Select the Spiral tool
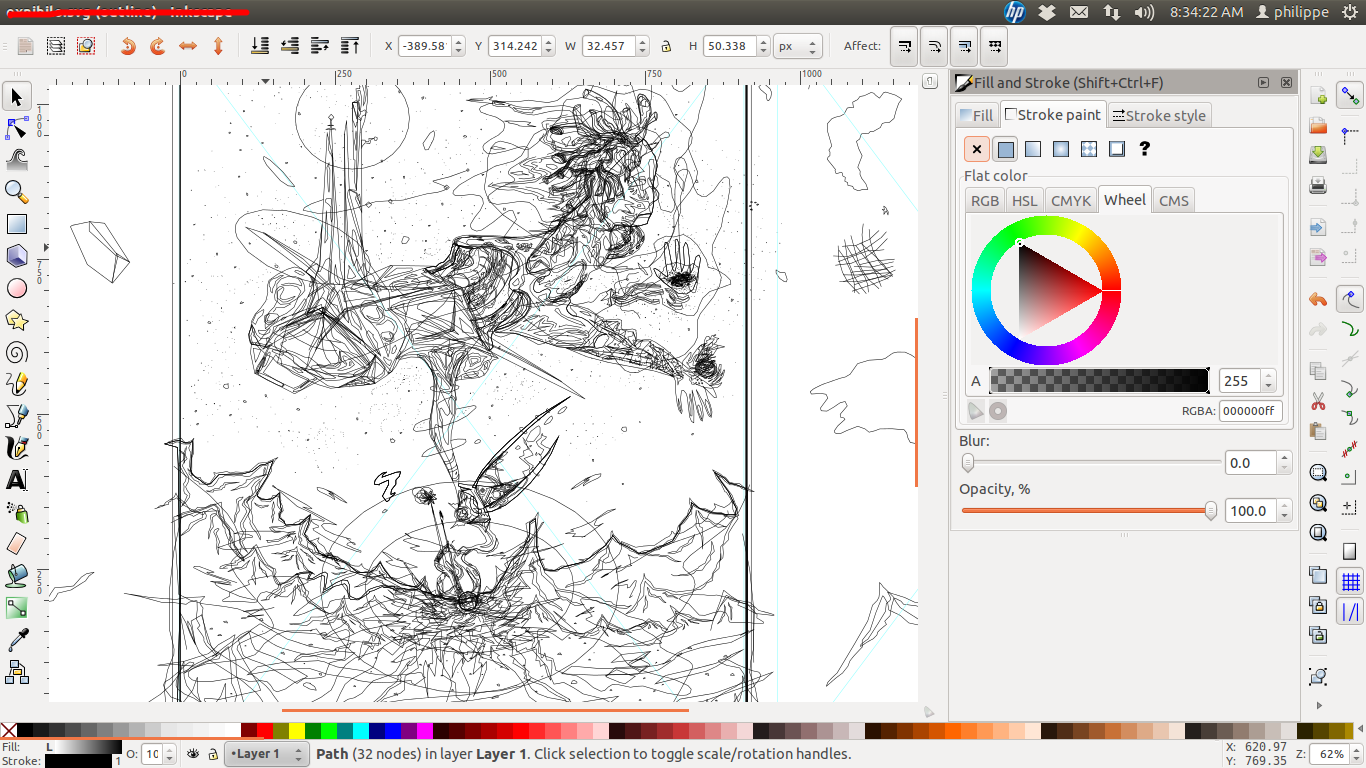 pyautogui.click(x=16, y=352)
